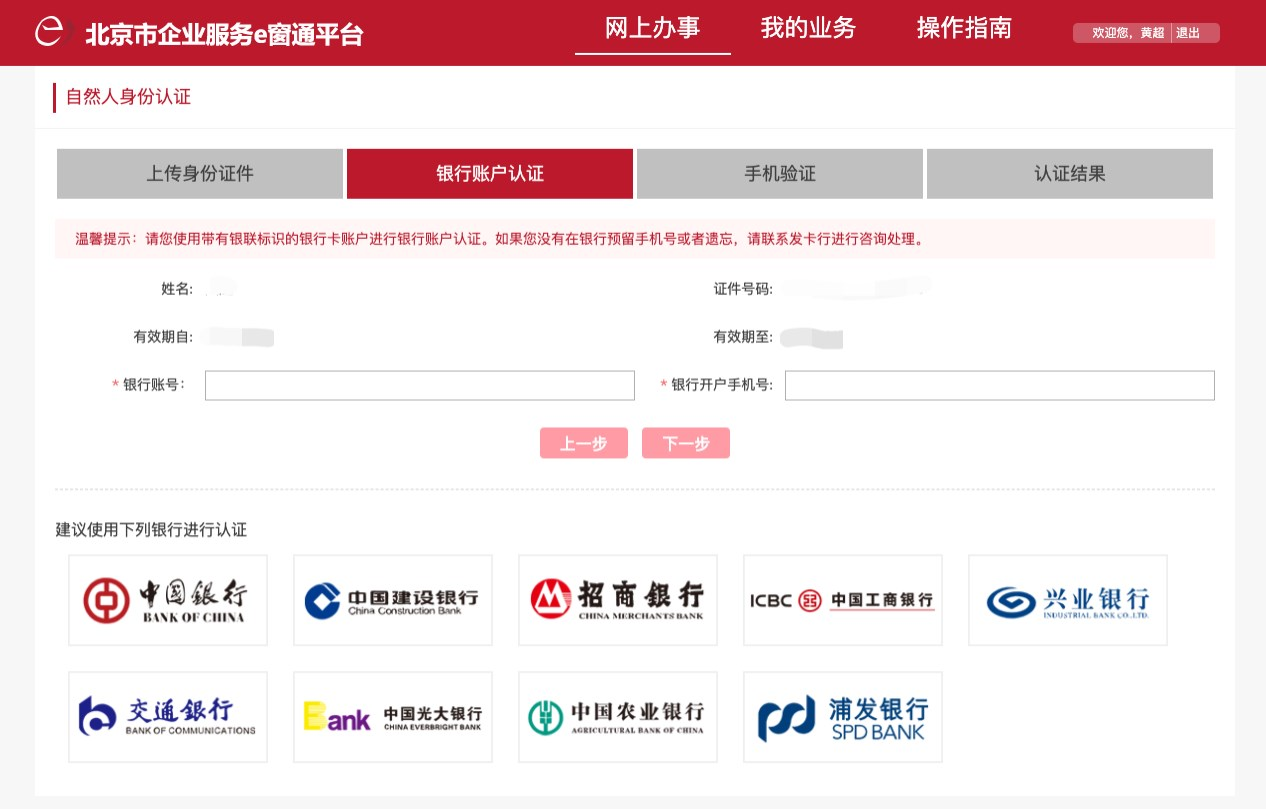Pick the China Merchants Bank logo
The height and width of the screenshot is (809, 1266).
coord(618,600)
